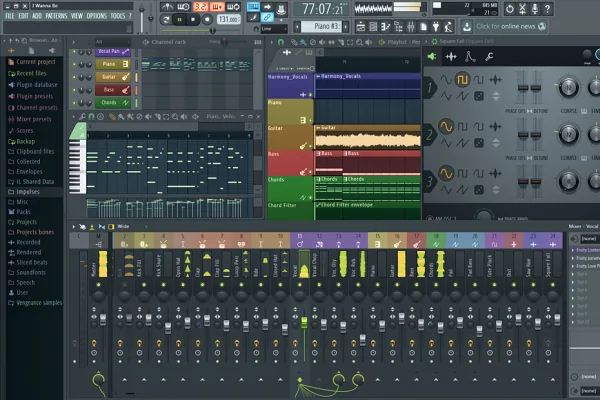Click Harmony_Vocals playlist track header
Viewport: 600px width, 400px height.
tap(290, 85)
